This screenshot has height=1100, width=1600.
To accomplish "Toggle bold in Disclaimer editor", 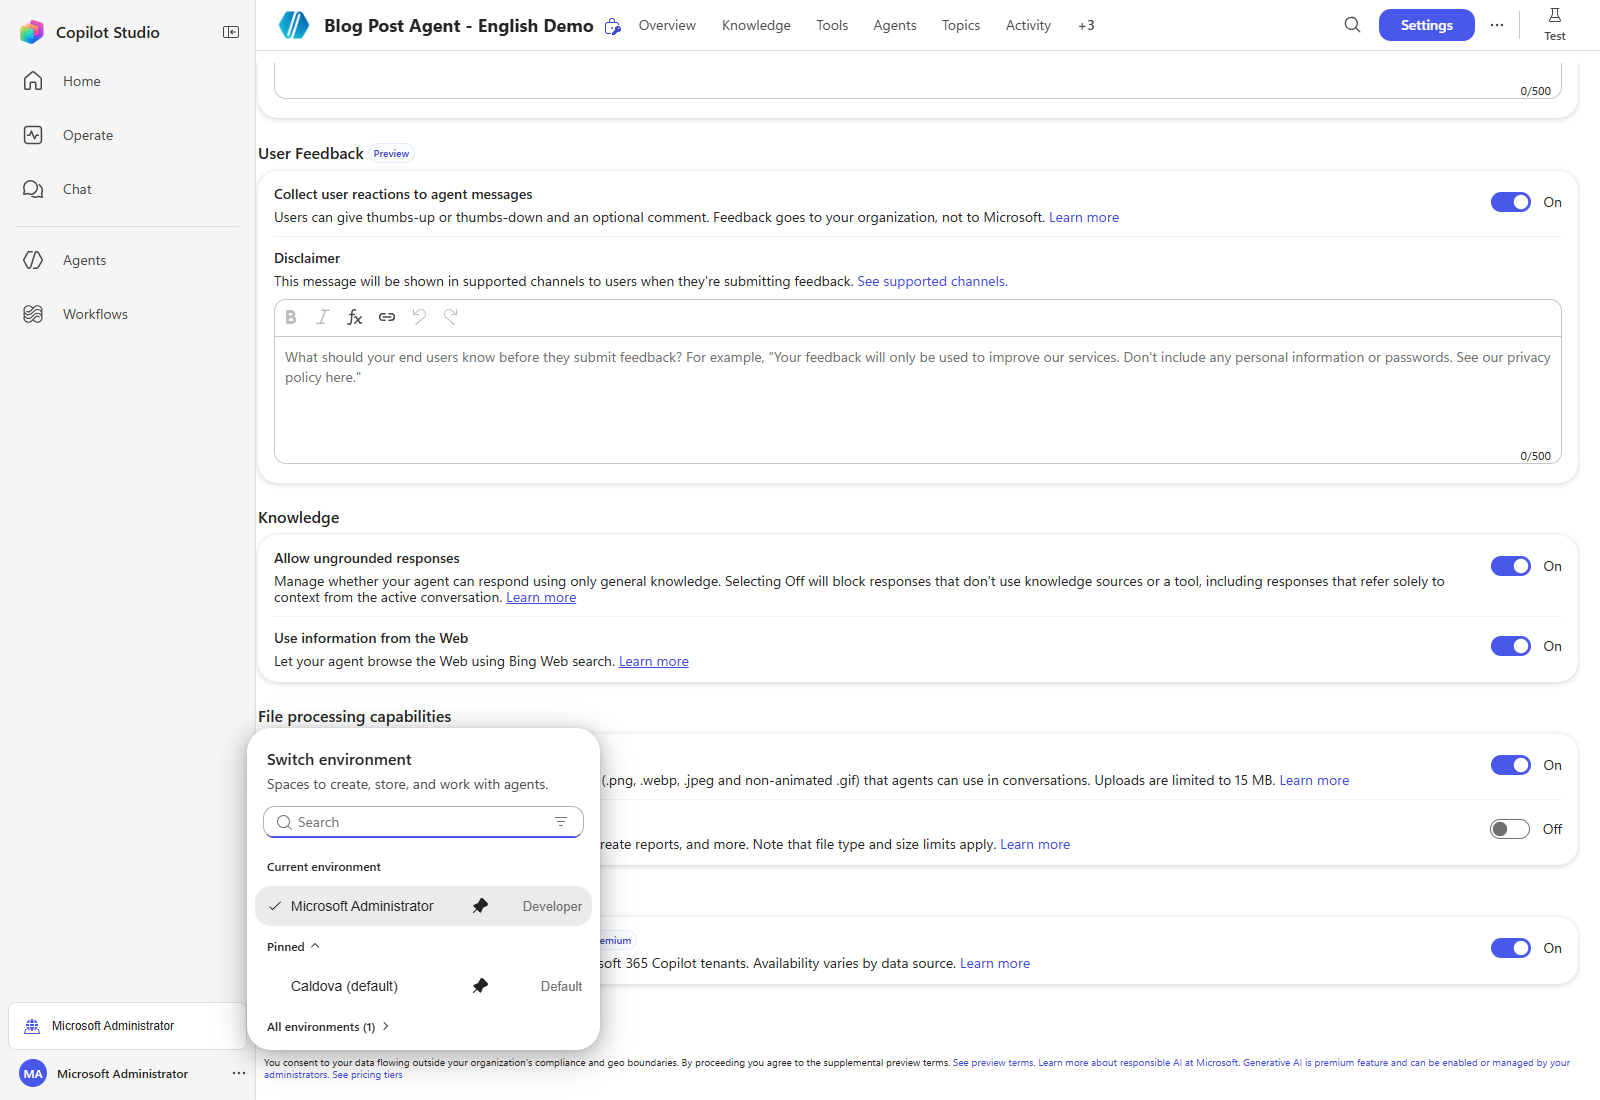I will (291, 317).
